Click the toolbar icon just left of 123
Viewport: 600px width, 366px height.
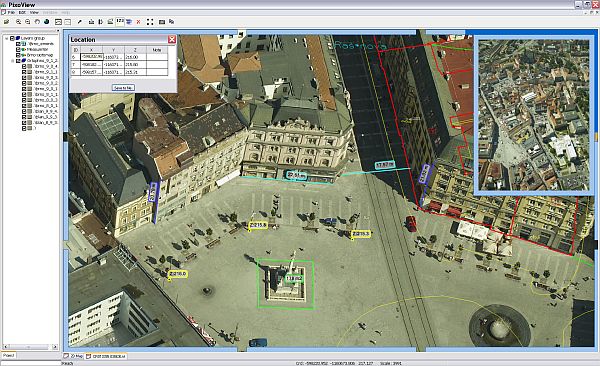click(x=110, y=22)
